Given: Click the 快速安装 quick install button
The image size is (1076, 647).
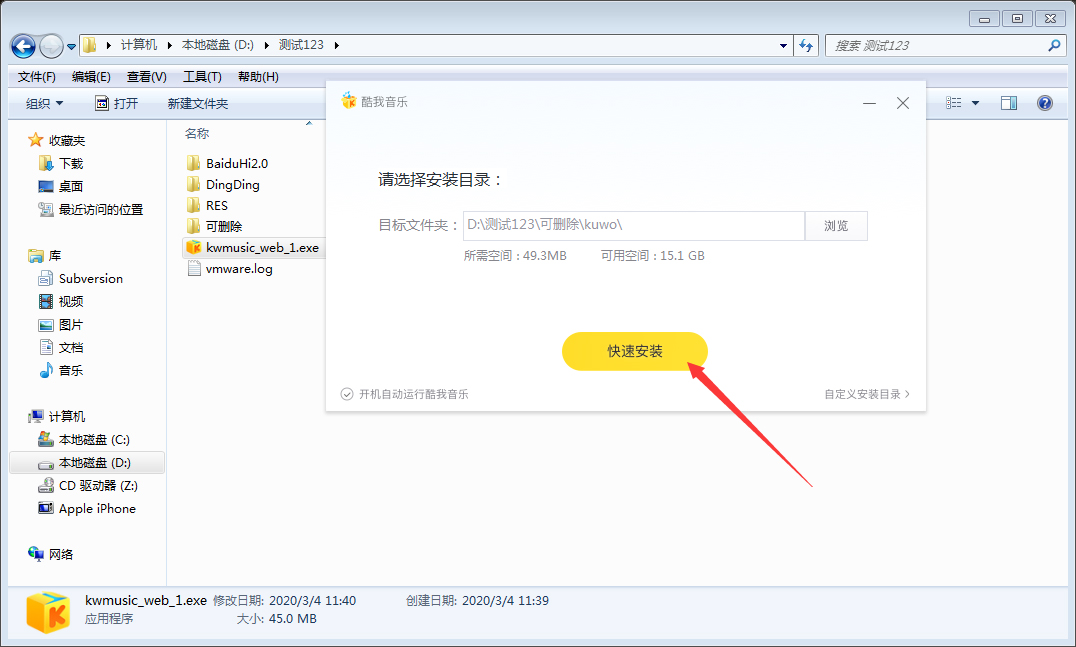Looking at the screenshot, I should (x=634, y=351).
